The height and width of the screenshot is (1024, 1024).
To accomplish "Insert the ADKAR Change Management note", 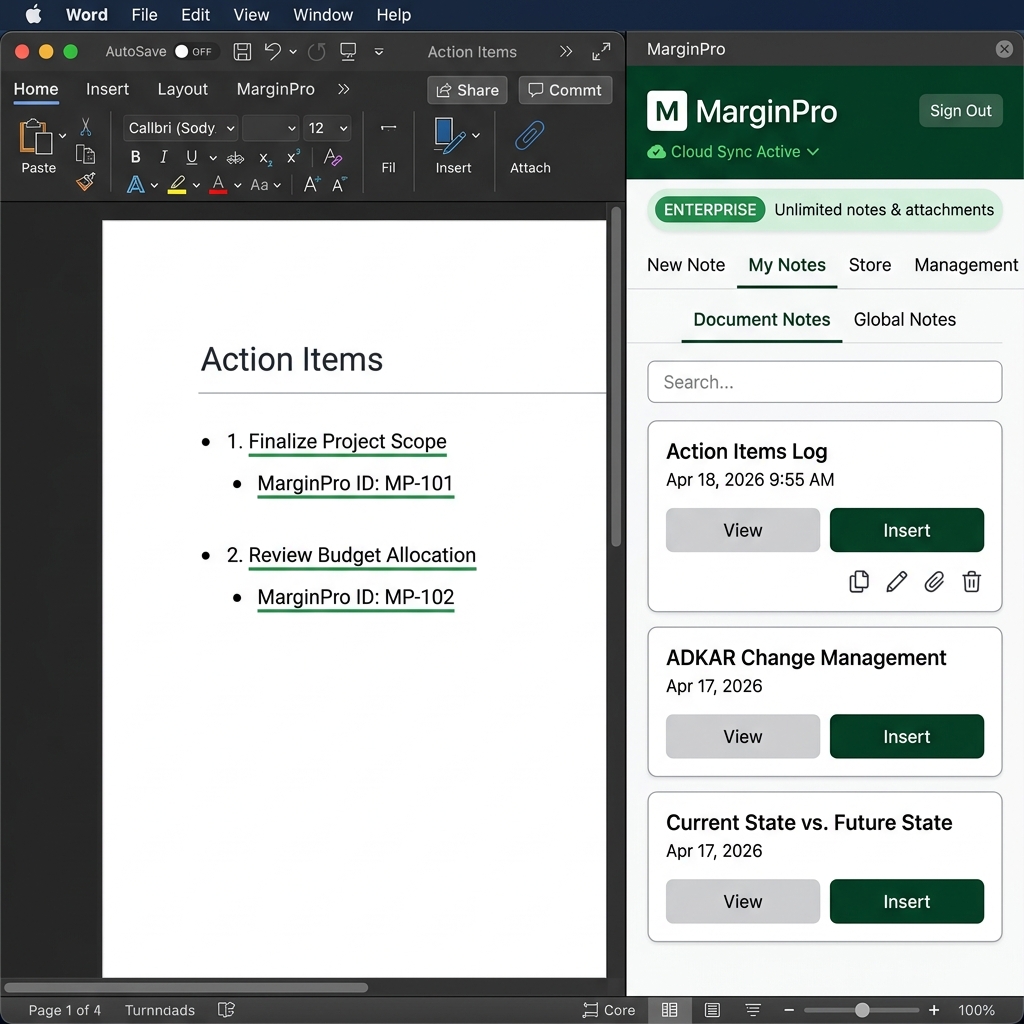I will coord(906,736).
